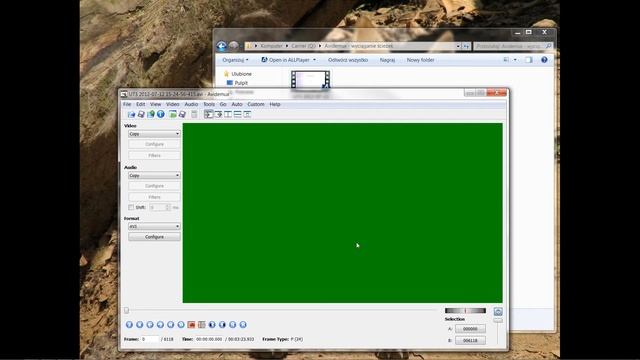Jump to the previous keyframe
Viewport: 640px width, 360px height.
pyautogui.click(x=171, y=324)
